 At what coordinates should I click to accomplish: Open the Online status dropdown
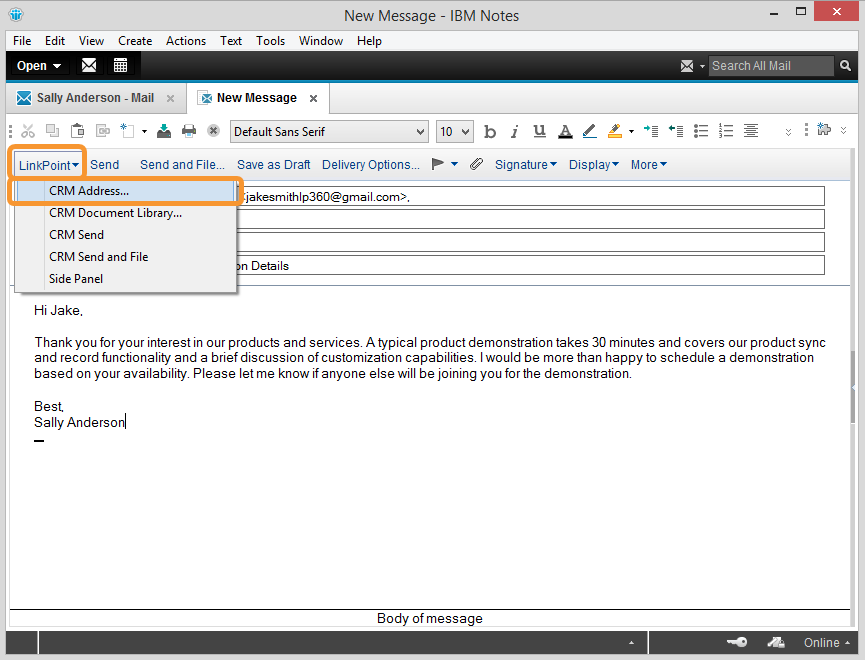pos(826,642)
